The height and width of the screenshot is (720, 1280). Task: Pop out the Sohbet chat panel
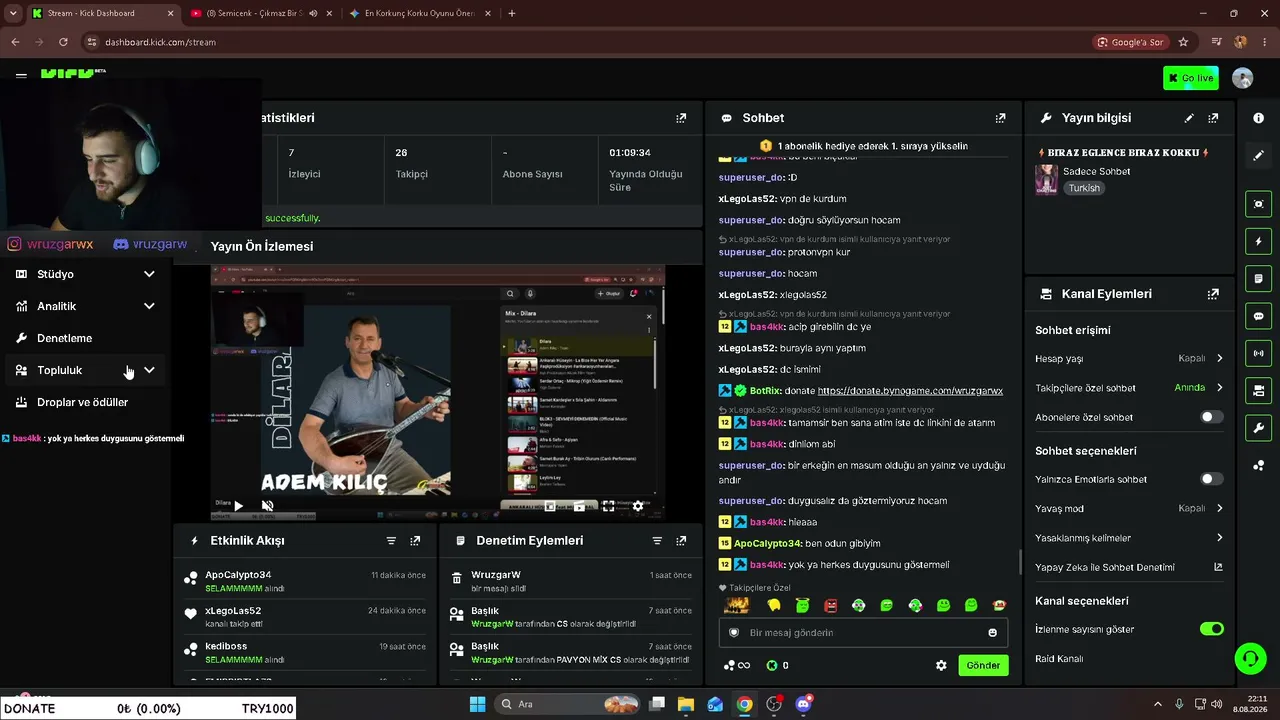click(1000, 118)
